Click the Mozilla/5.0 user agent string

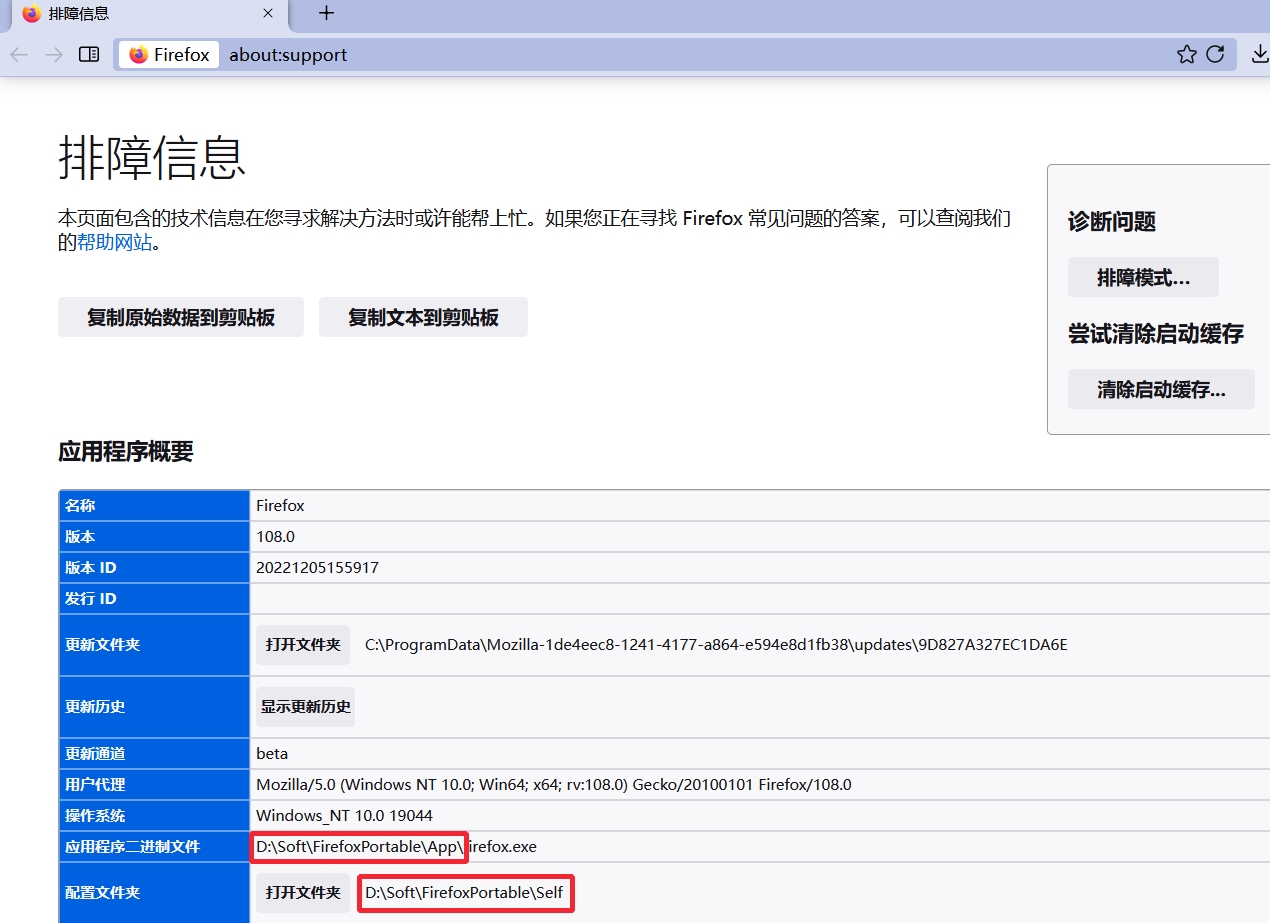554,785
